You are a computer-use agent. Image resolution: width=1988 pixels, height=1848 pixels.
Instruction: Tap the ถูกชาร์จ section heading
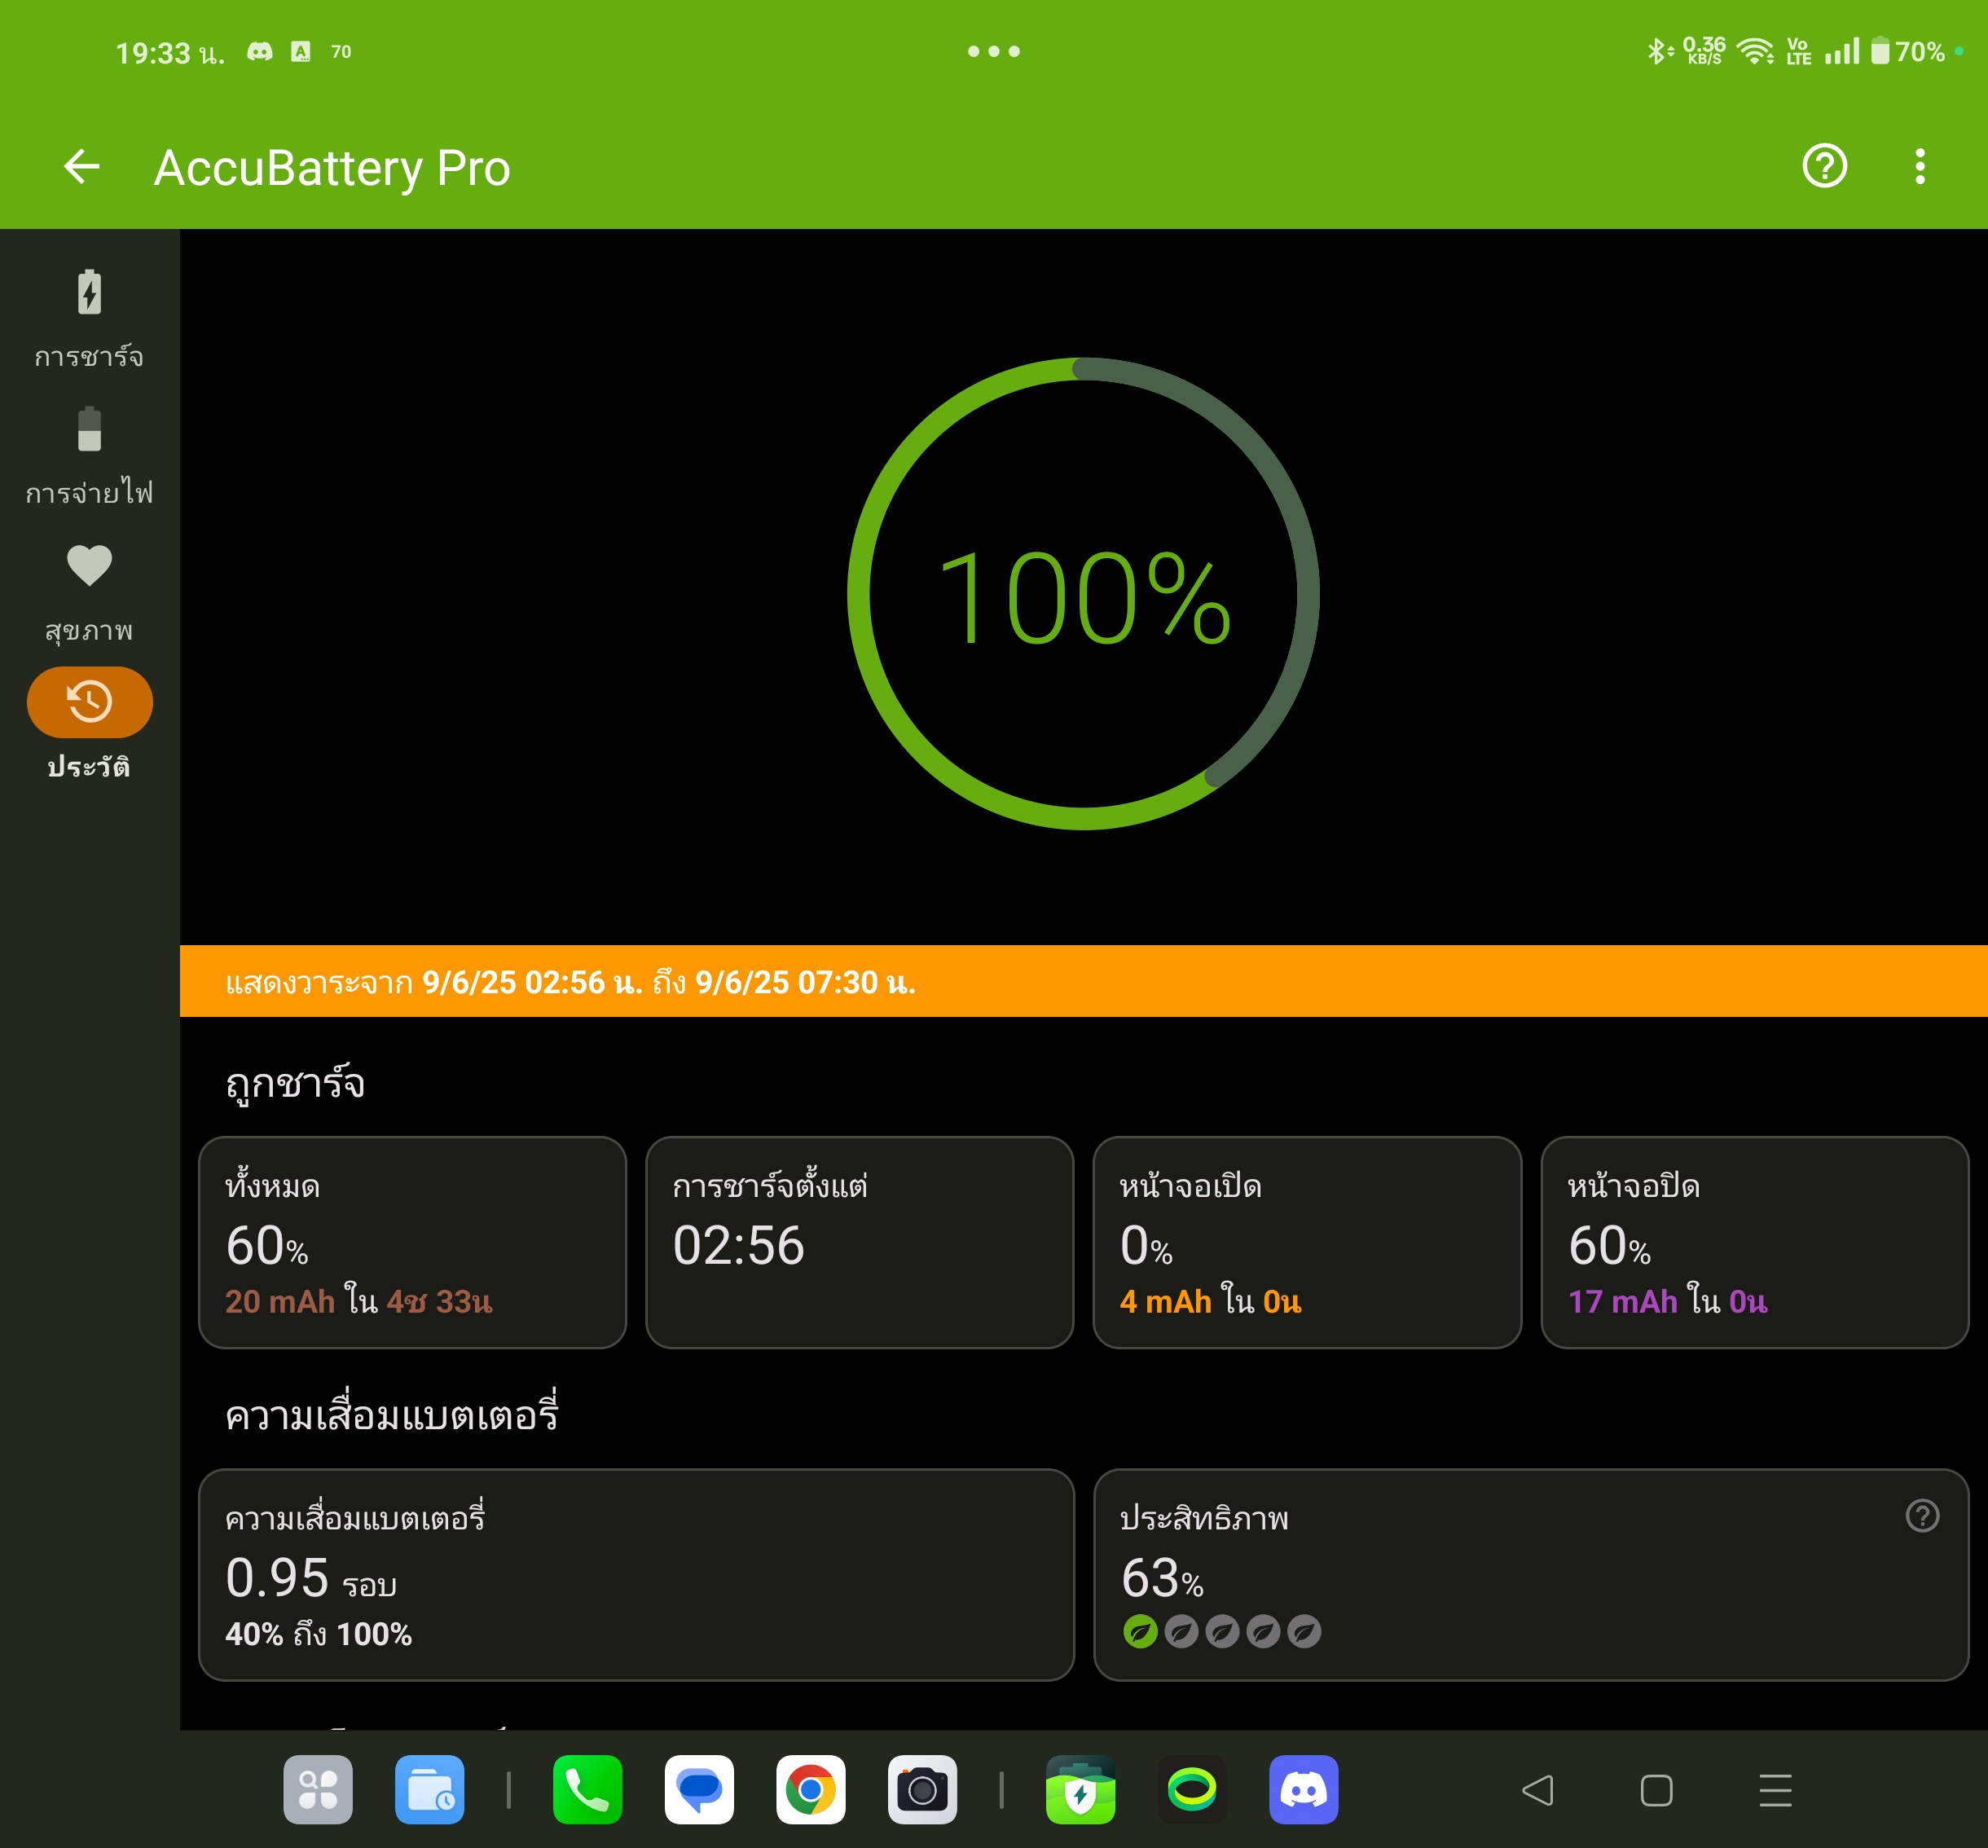(x=295, y=1084)
